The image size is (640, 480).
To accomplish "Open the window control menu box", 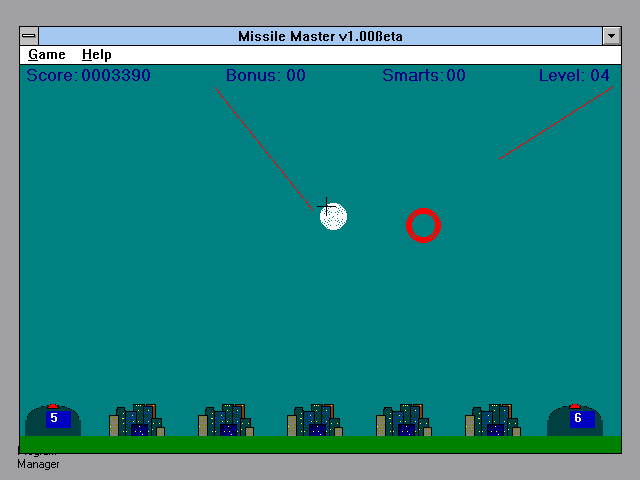I will click(x=29, y=36).
